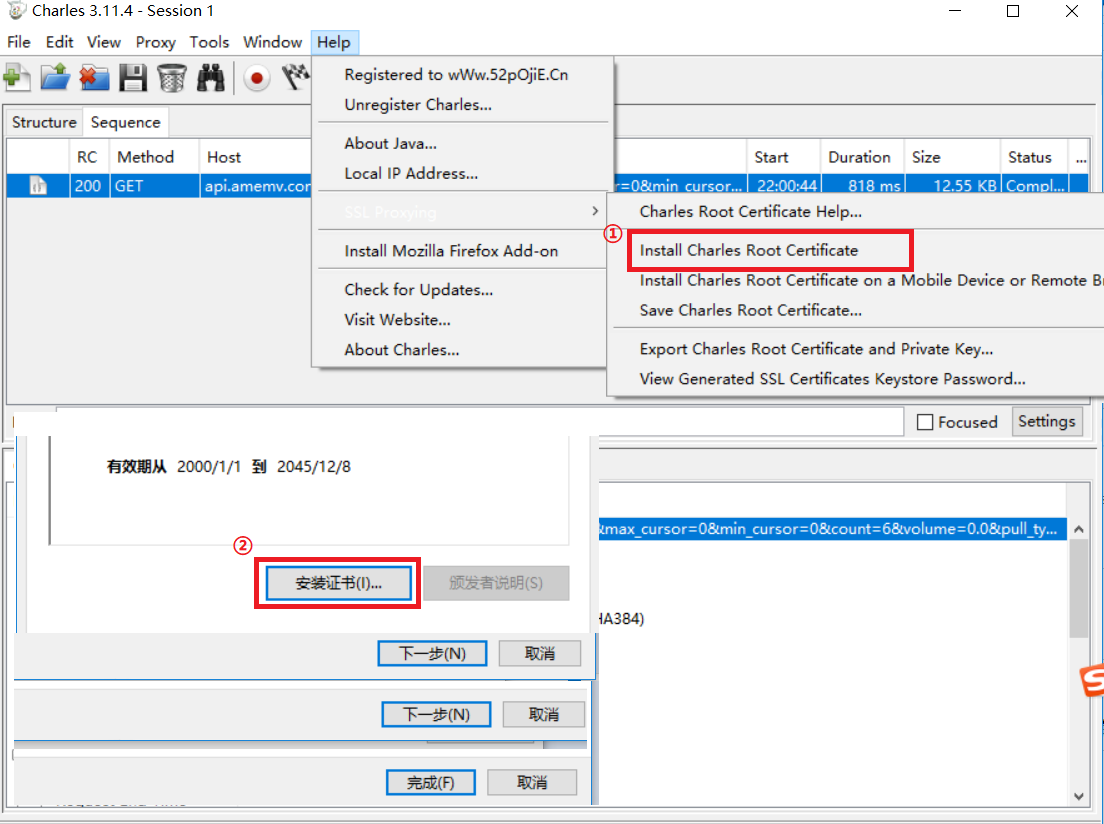Close the open Help menu

[334, 42]
